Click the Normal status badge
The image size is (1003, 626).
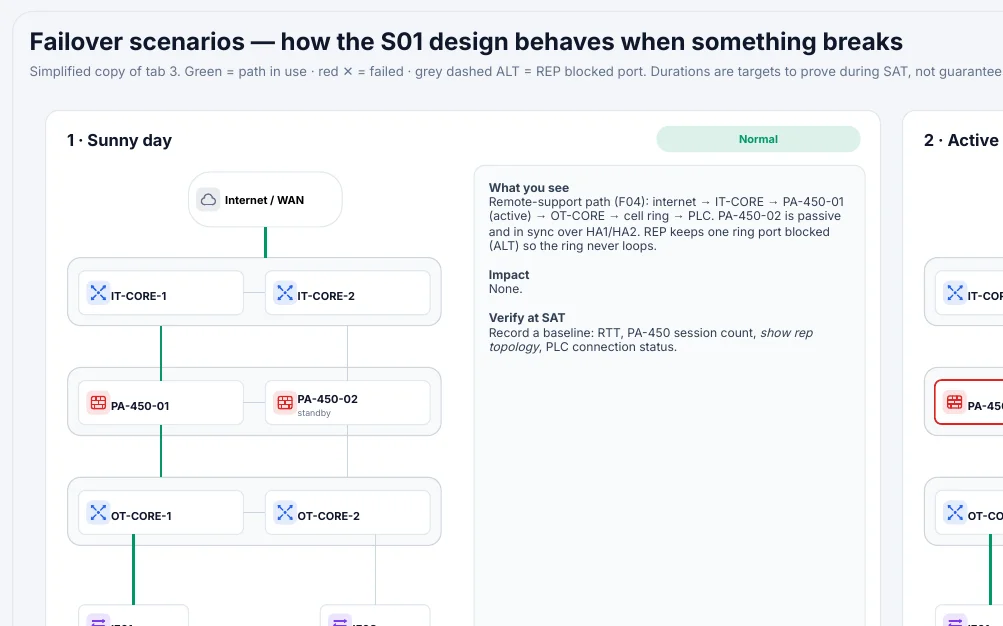pos(758,139)
